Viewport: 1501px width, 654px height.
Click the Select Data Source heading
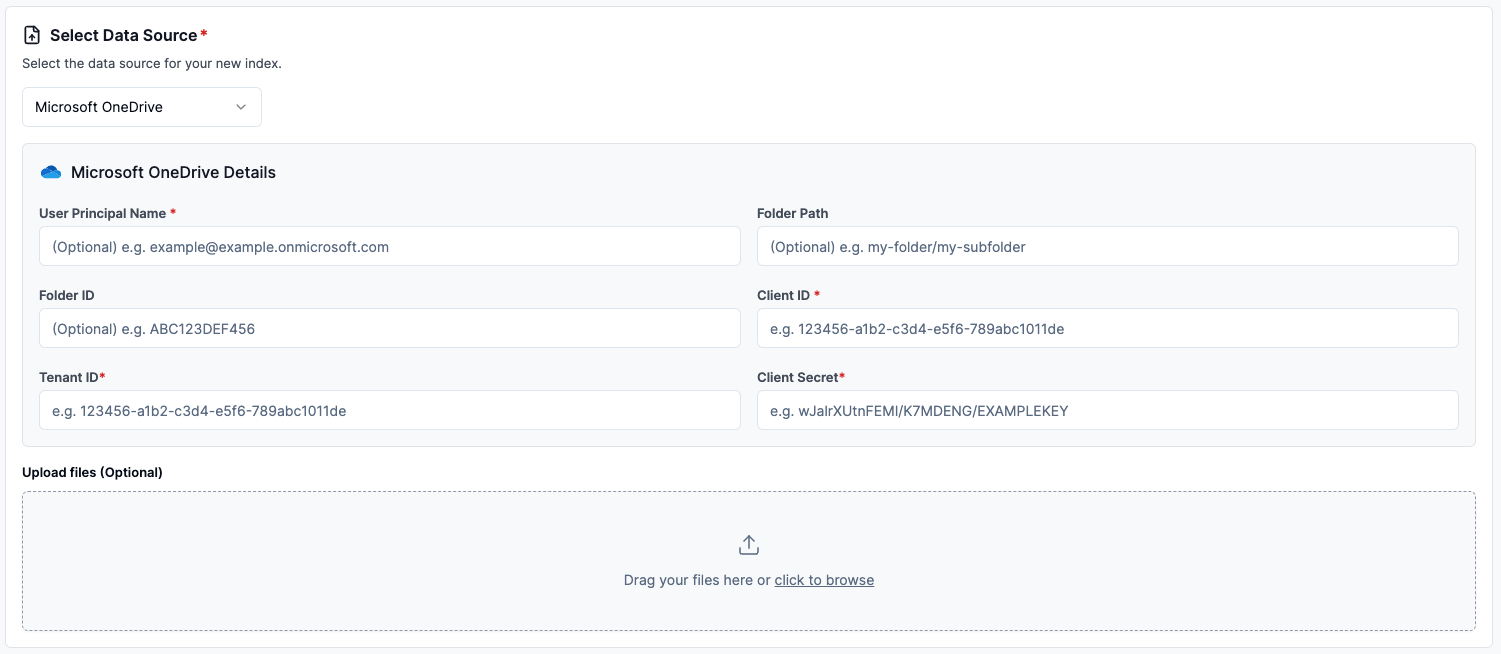[124, 35]
